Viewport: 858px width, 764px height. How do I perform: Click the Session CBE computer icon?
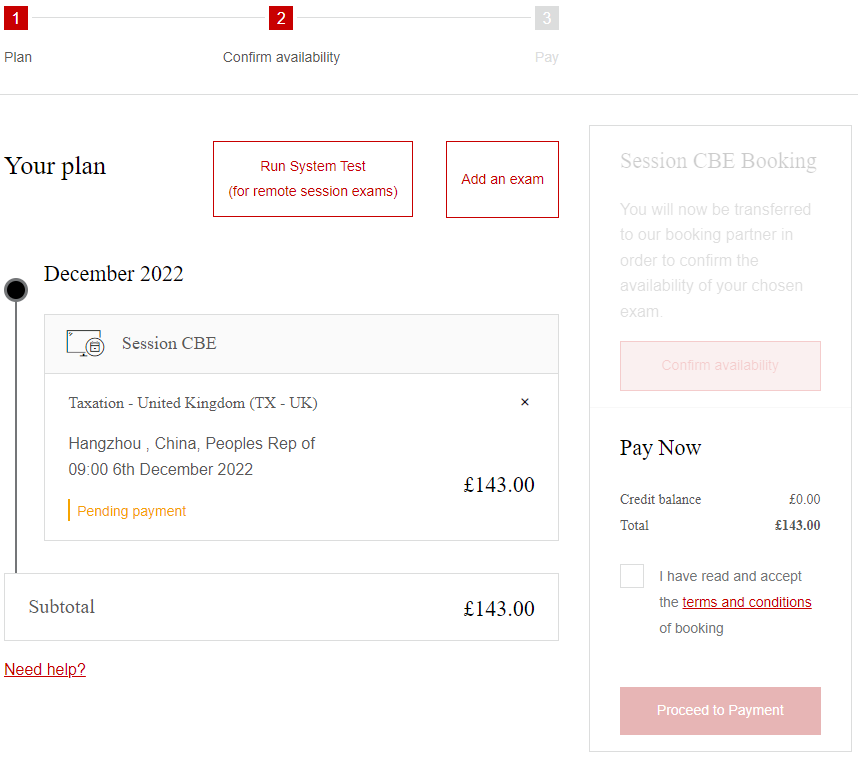tap(85, 343)
